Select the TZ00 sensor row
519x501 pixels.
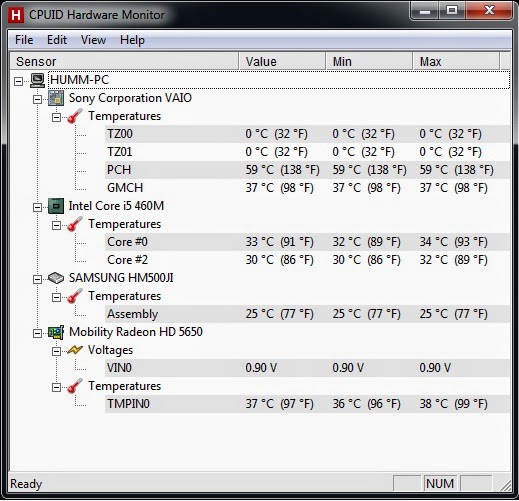307,134
